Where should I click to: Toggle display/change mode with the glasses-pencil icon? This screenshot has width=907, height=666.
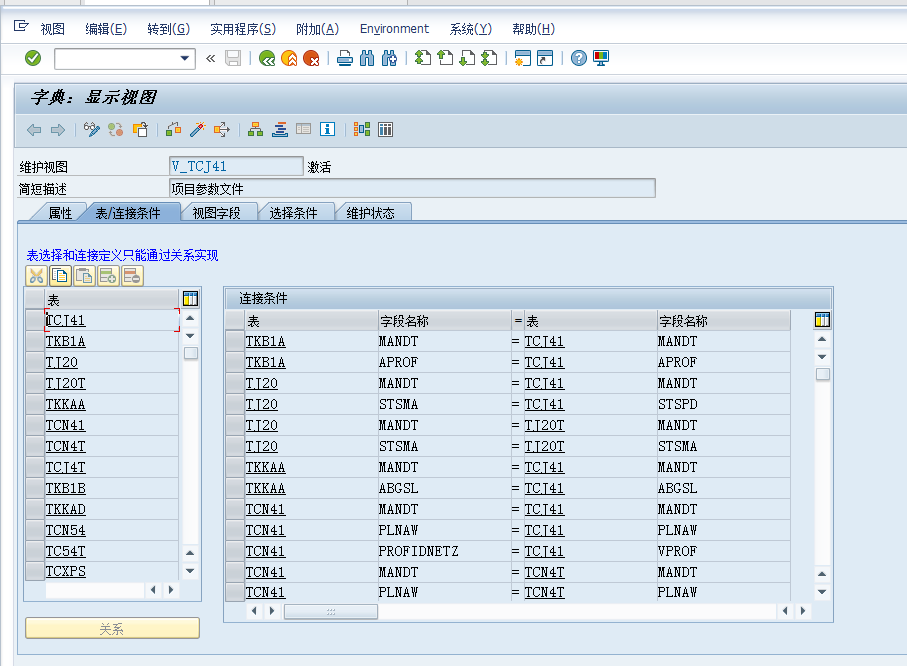click(92, 129)
